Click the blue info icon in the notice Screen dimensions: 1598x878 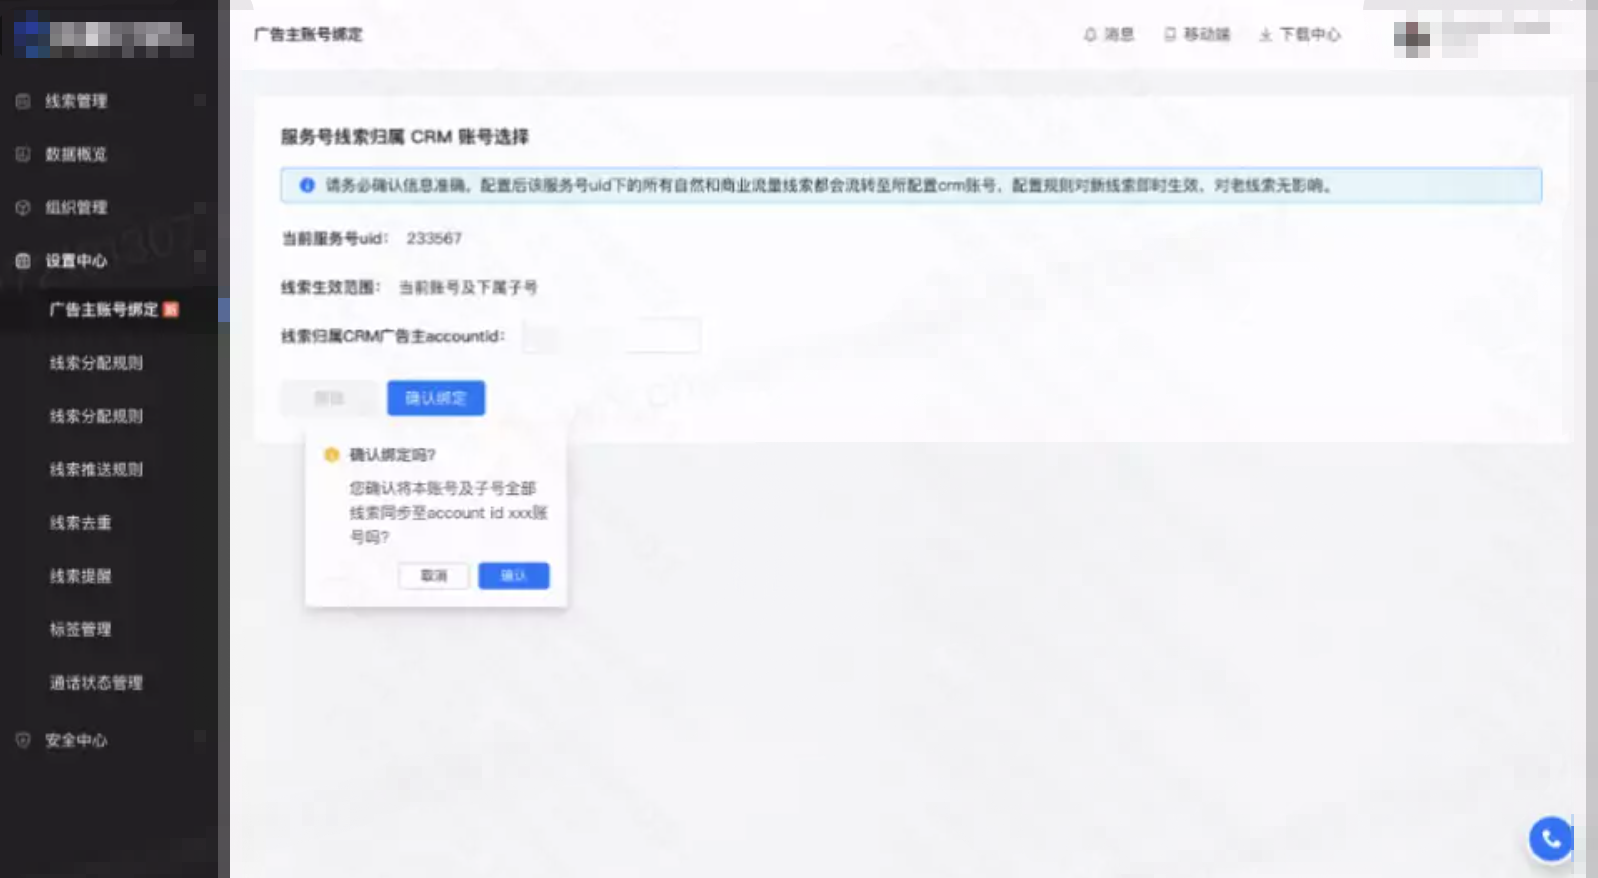[307, 185]
